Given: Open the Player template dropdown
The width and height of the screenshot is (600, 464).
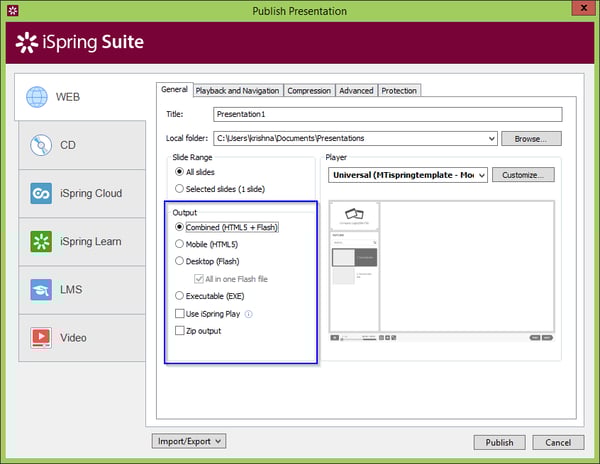Looking at the screenshot, I should [x=482, y=175].
